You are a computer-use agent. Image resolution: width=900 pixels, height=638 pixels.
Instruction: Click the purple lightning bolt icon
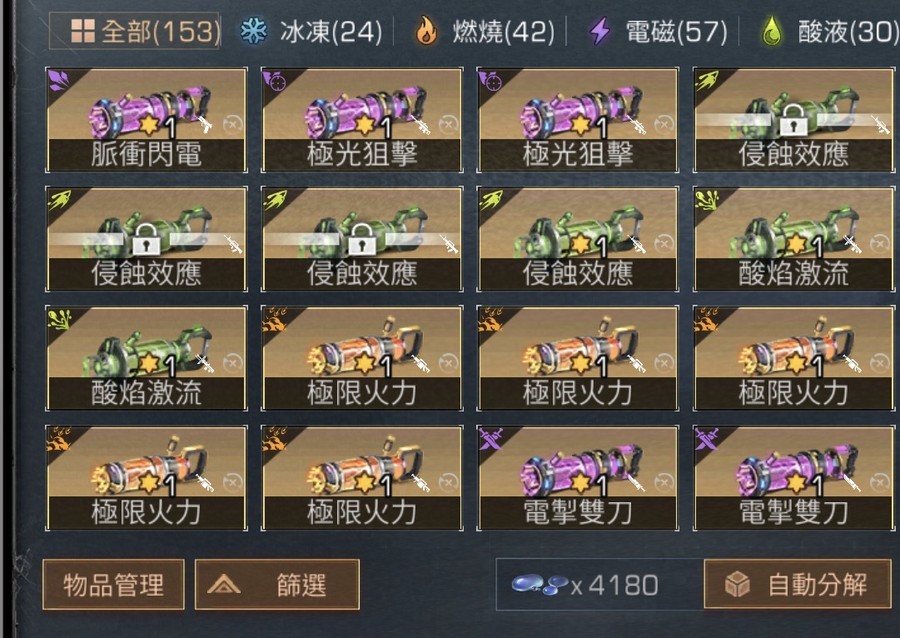(600, 31)
